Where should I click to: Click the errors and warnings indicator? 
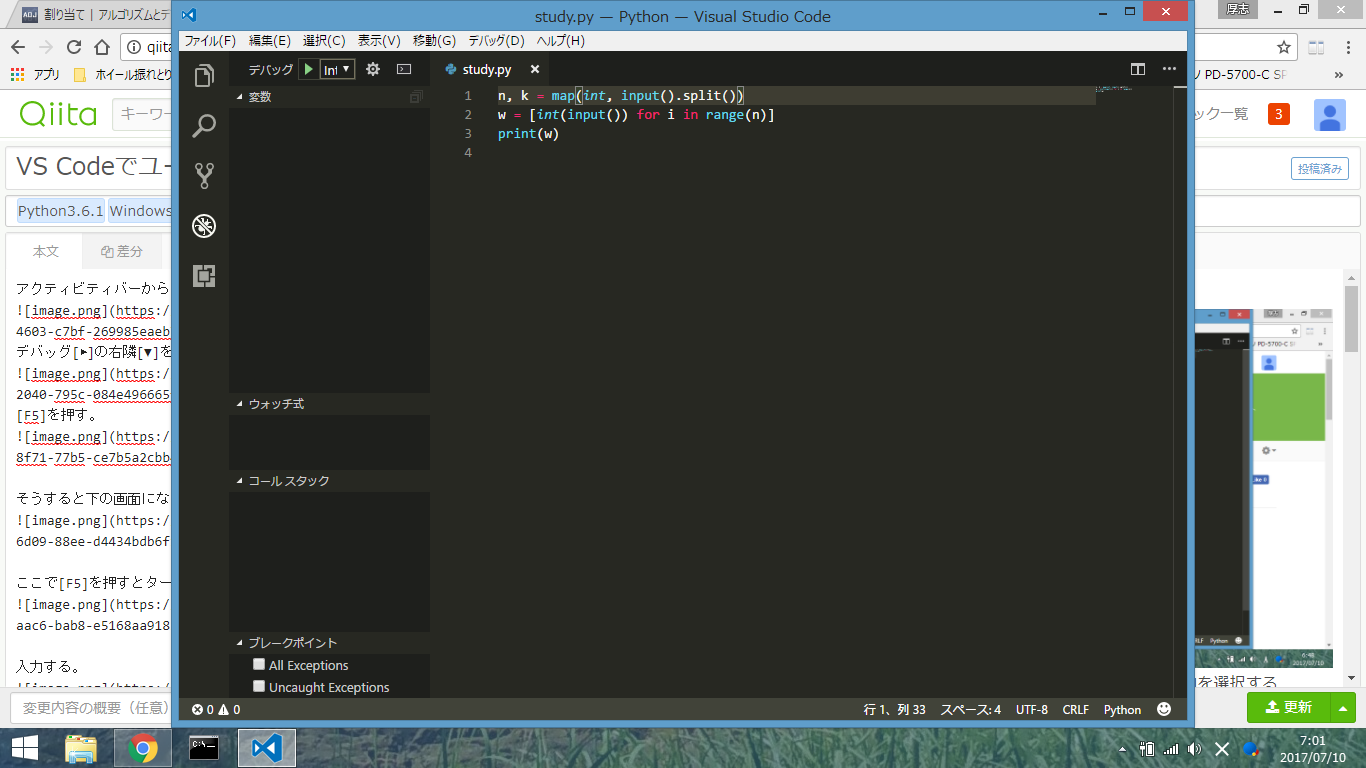[x=213, y=709]
